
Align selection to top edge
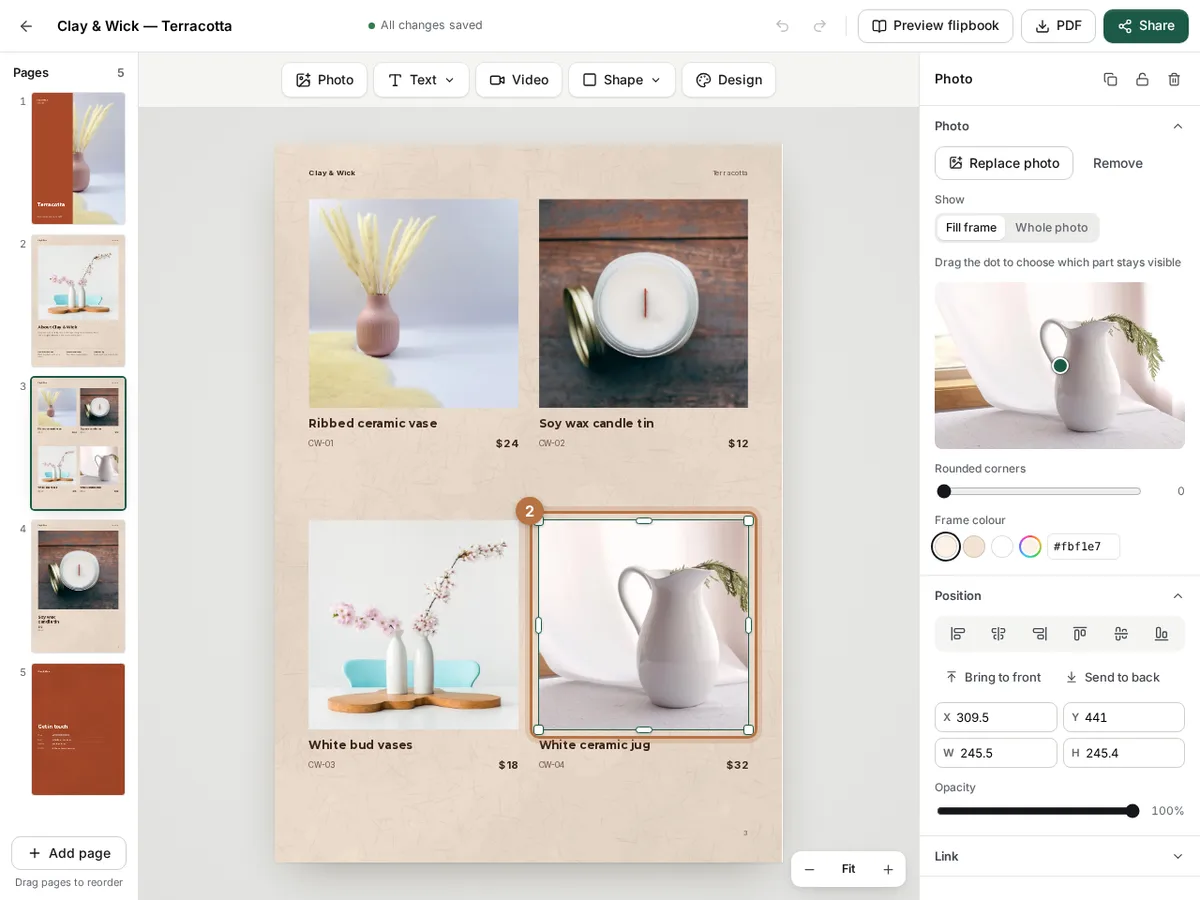[1080, 634]
